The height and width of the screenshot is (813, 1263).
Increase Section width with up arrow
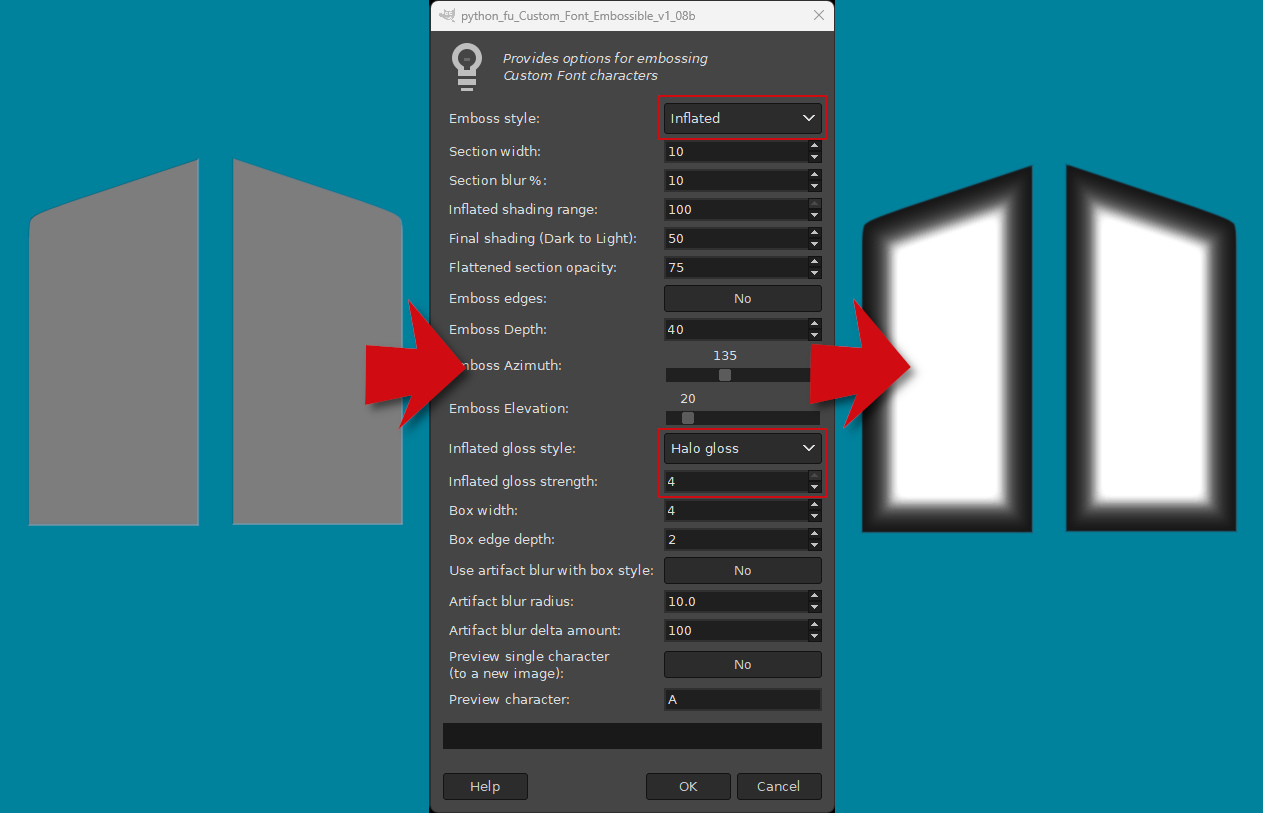[815, 146]
